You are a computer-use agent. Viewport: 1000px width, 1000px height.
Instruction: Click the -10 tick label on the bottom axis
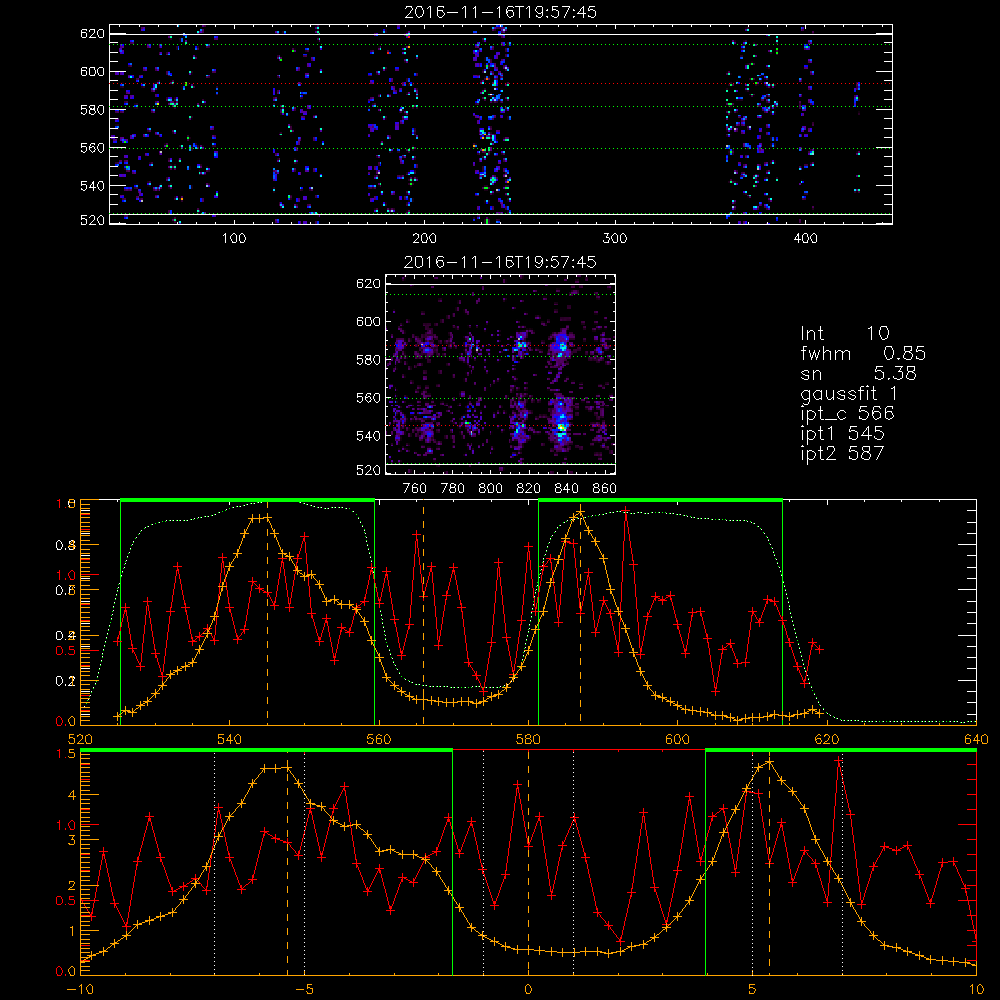(x=80, y=990)
